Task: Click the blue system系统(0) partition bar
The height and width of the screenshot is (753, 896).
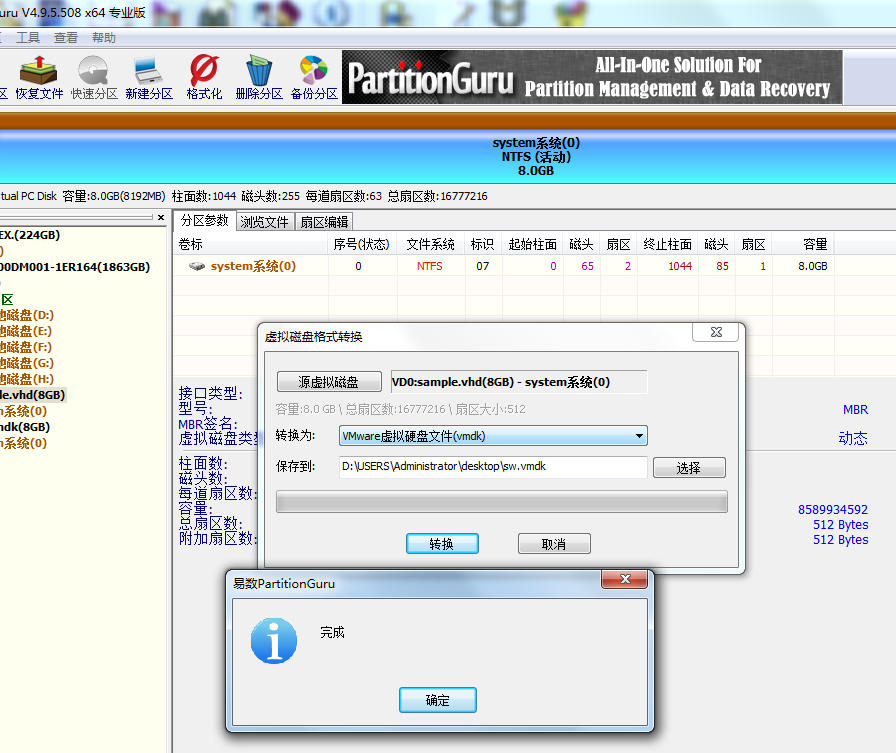Action: (x=448, y=156)
